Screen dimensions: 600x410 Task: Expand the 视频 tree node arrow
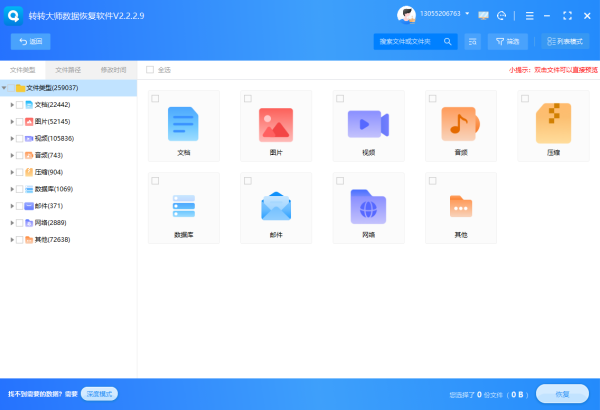(x=11, y=138)
